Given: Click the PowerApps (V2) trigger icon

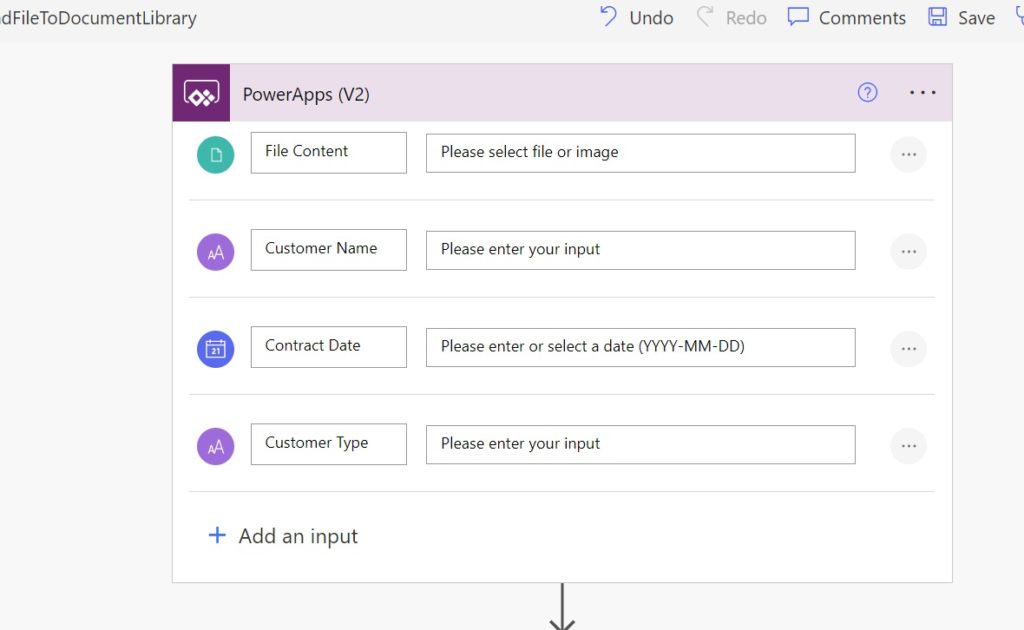Looking at the screenshot, I should pos(201,92).
